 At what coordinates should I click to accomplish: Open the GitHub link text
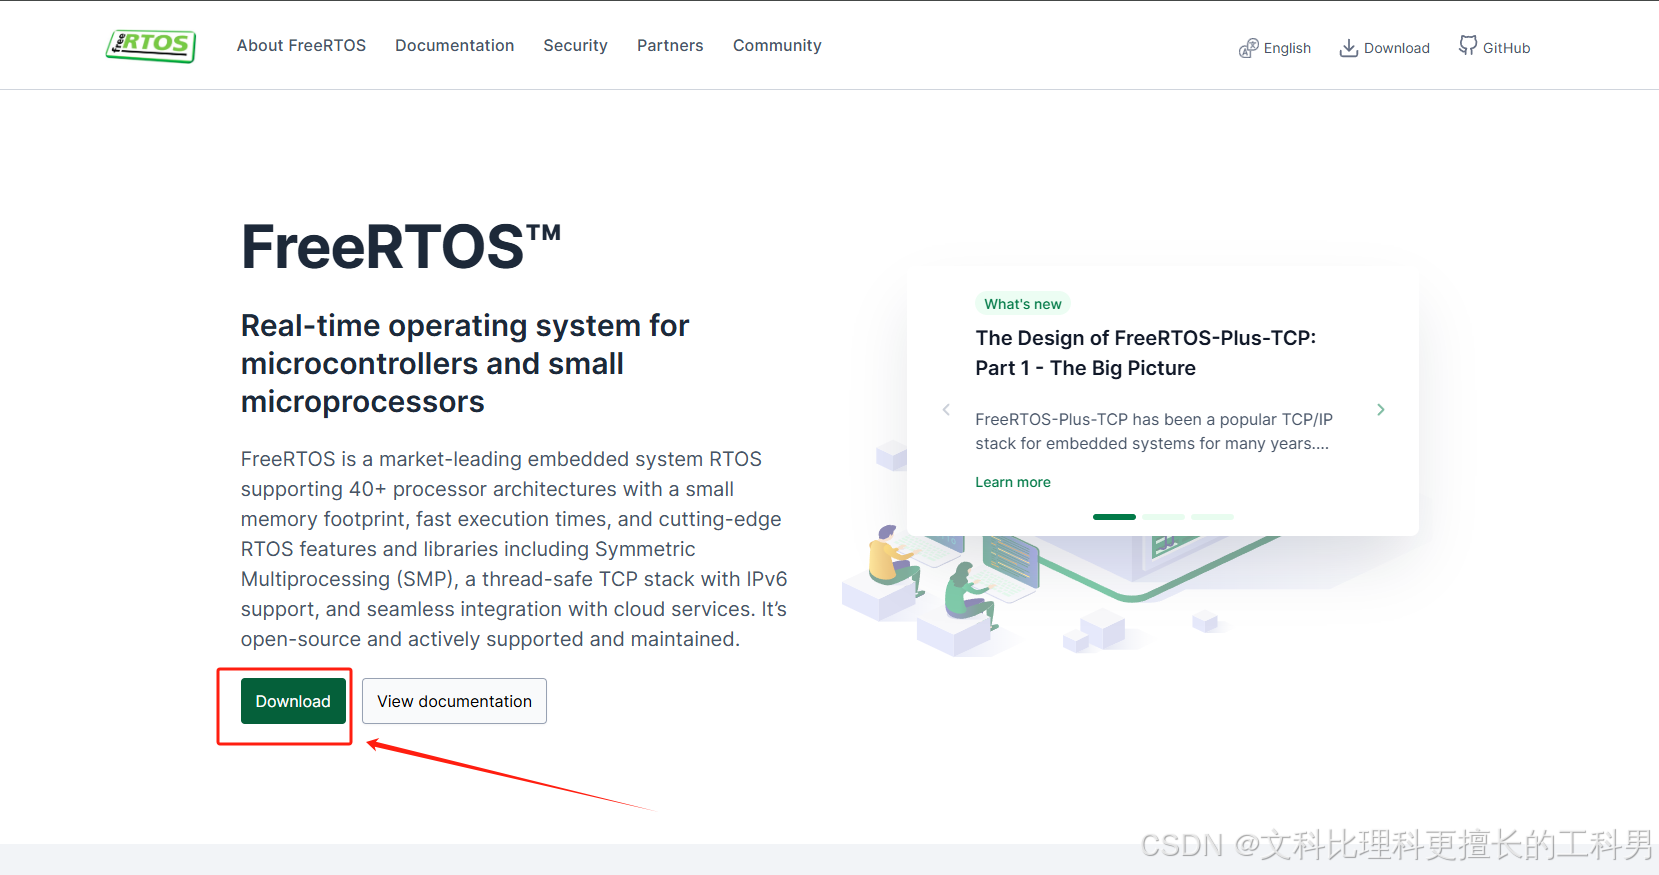[1506, 48]
